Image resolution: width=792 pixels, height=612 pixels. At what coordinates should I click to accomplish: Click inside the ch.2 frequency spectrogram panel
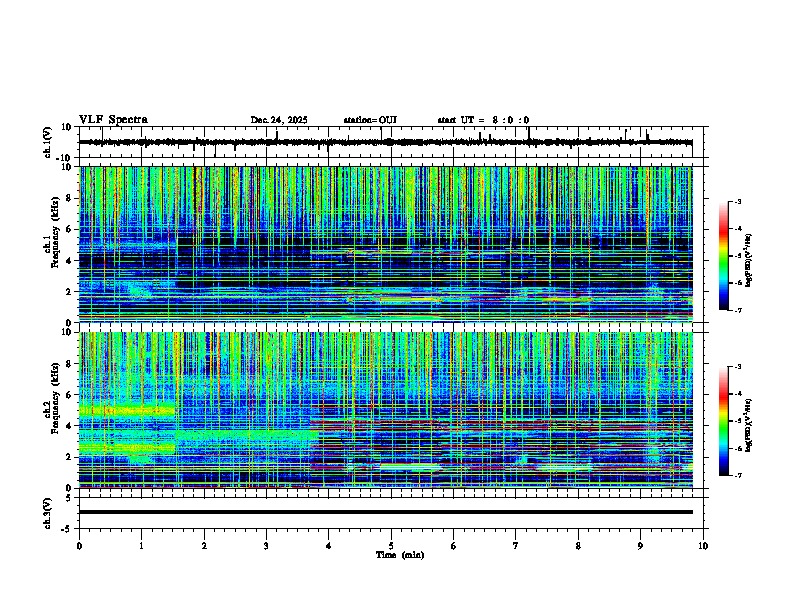(386, 410)
